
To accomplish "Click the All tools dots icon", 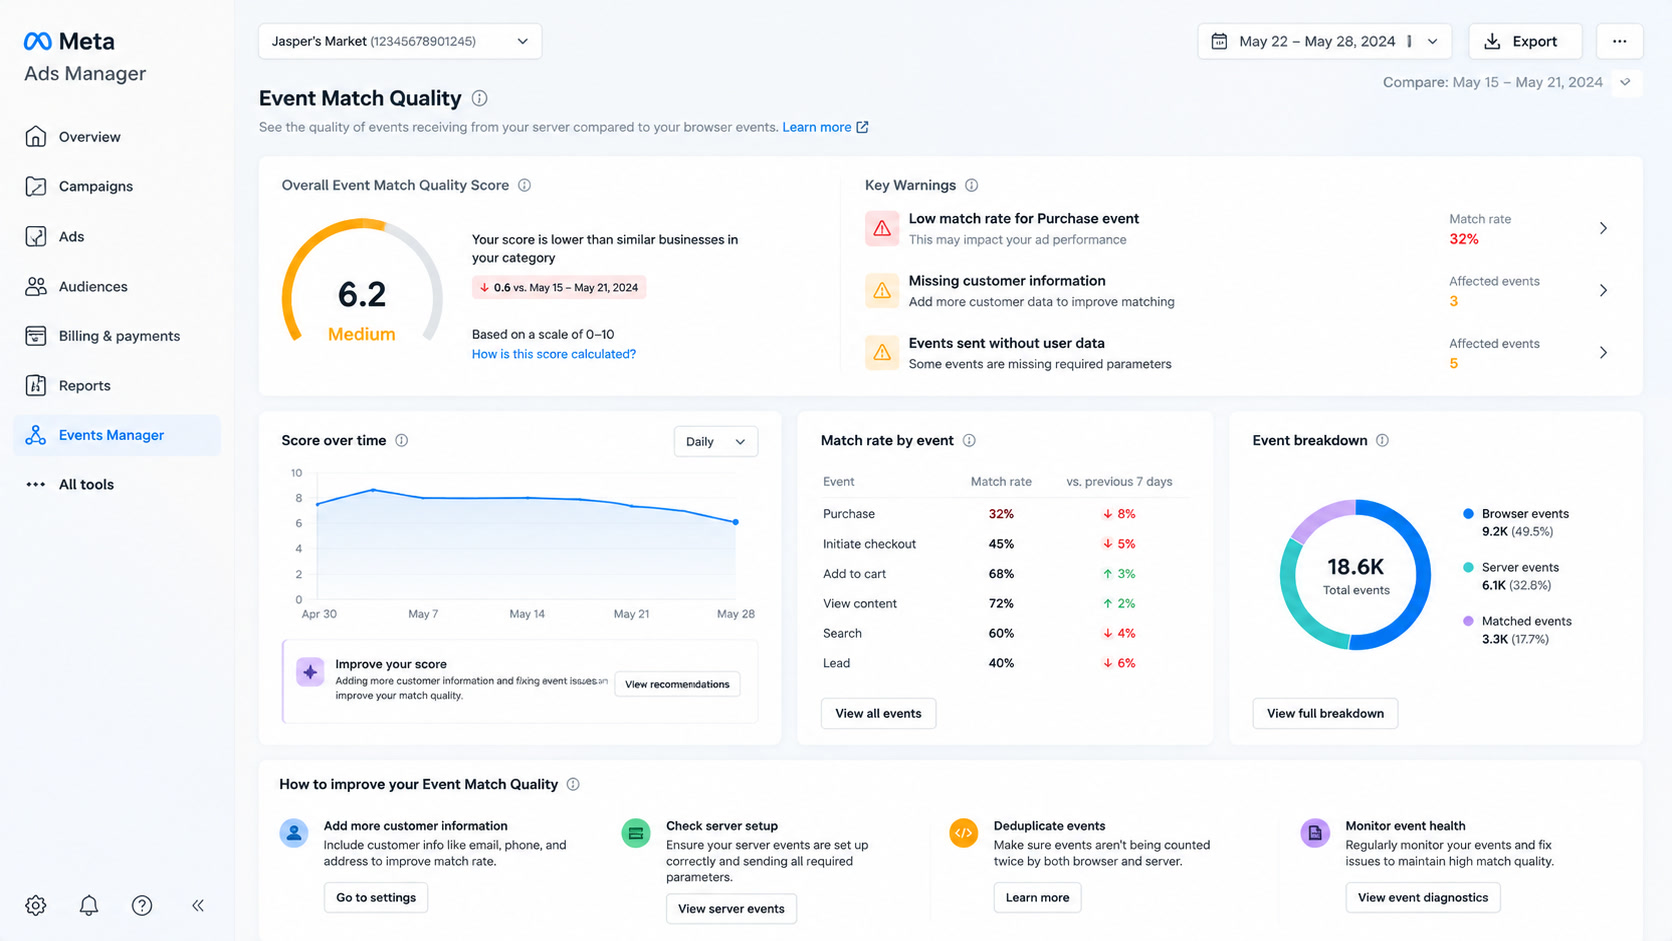I will click(x=36, y=484).
